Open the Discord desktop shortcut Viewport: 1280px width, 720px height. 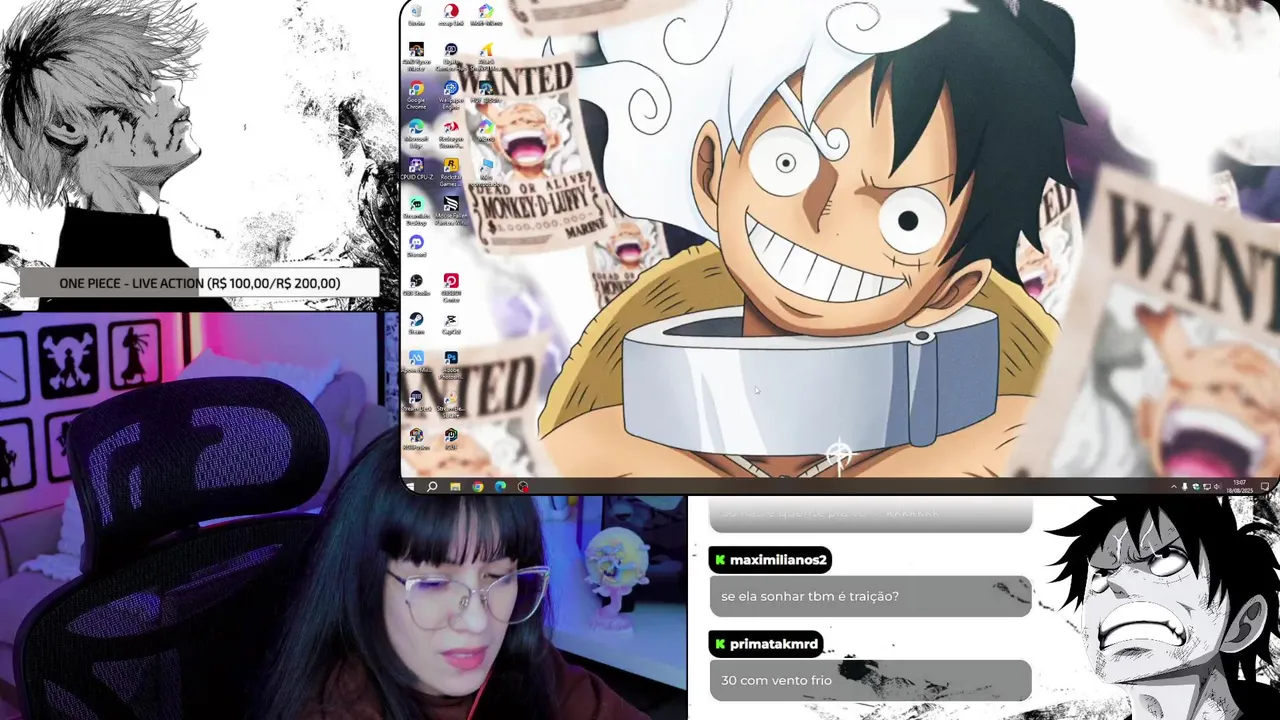(416, 245)
